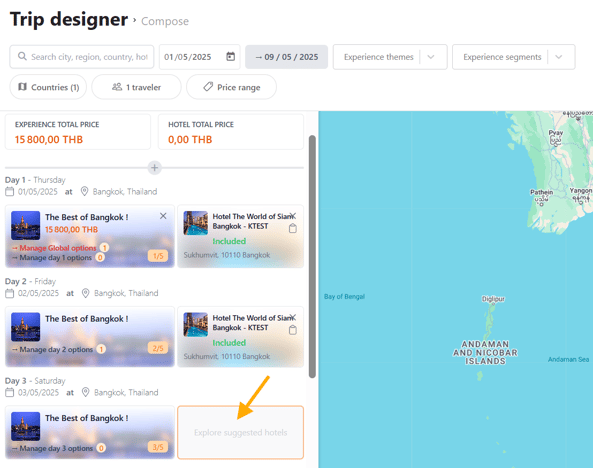
Task: Click the search city, region, country field
Action: coord(82,57)
